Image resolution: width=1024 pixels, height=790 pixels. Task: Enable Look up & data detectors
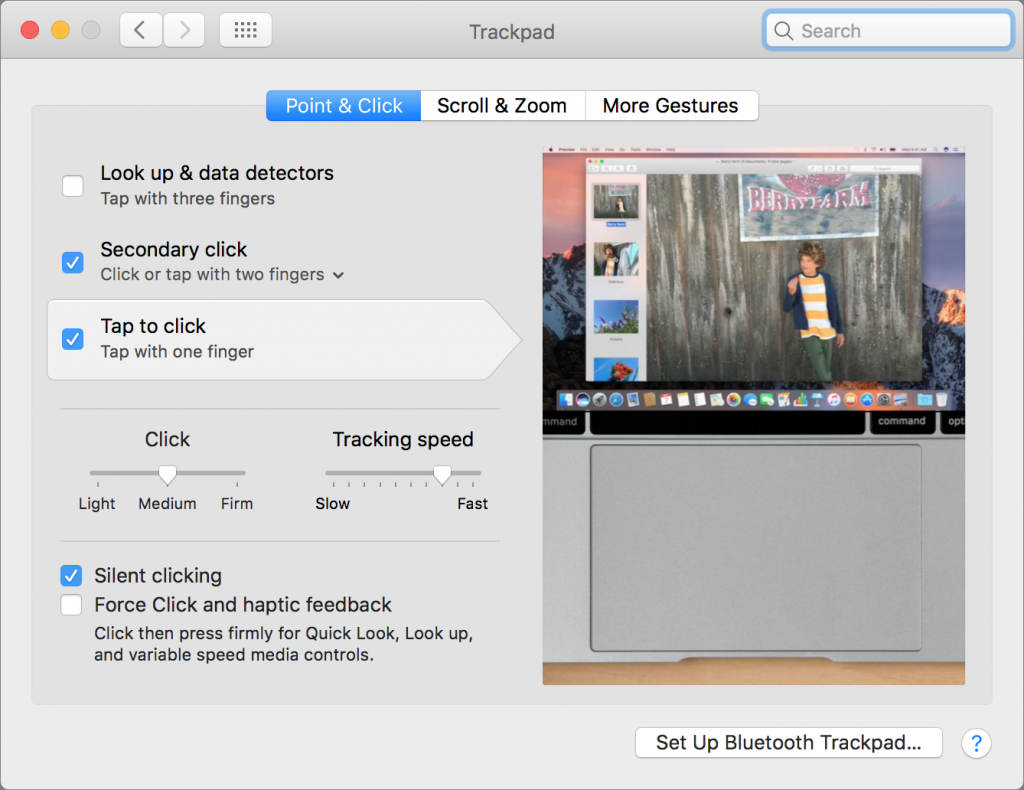[x=72, y=186]
